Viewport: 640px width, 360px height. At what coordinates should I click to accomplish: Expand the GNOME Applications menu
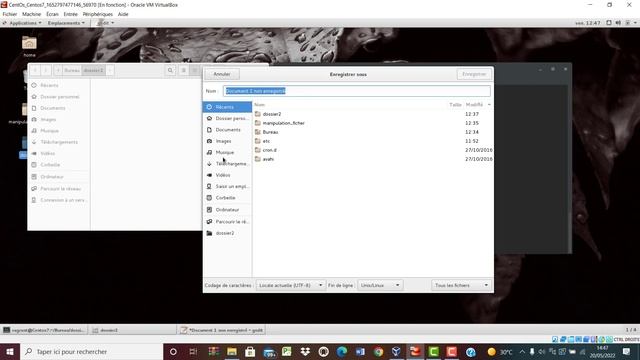(22, 23)
